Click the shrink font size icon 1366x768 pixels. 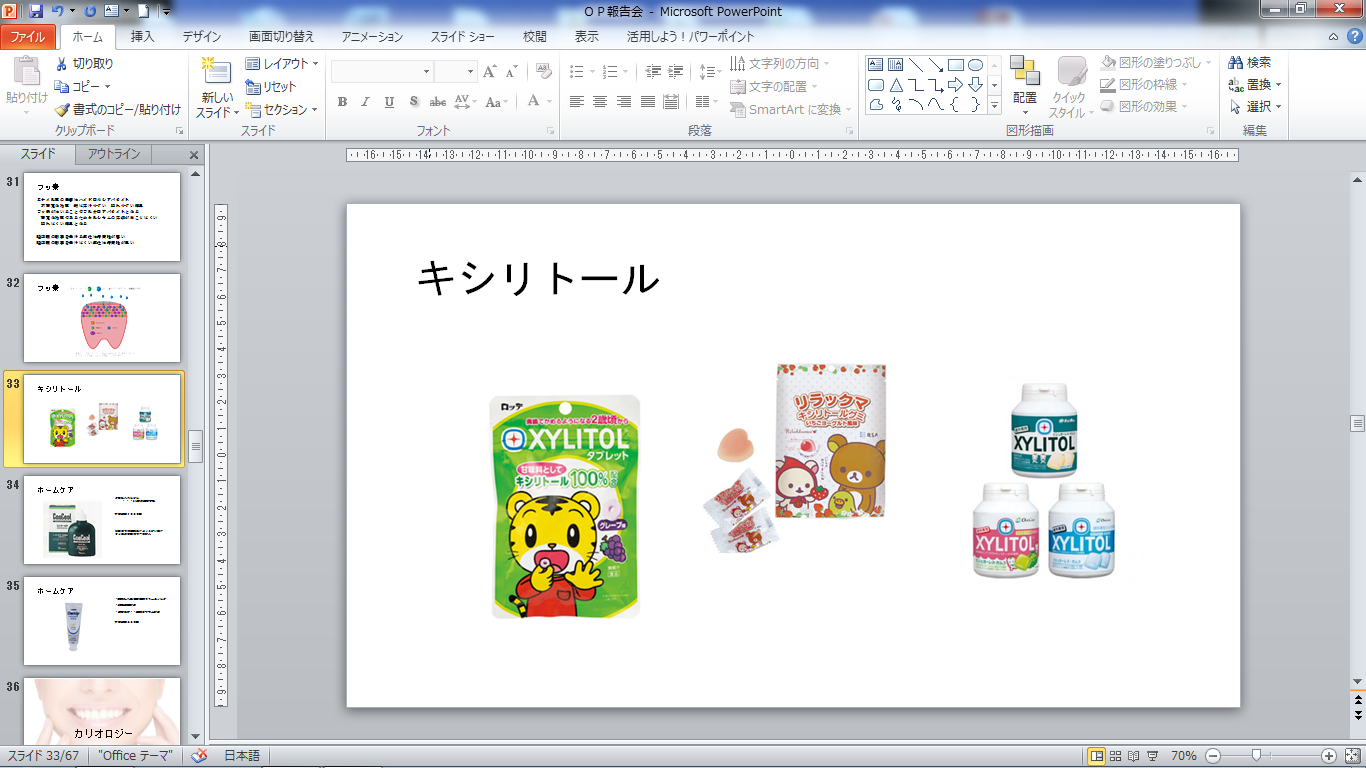(x=512, y=71)
